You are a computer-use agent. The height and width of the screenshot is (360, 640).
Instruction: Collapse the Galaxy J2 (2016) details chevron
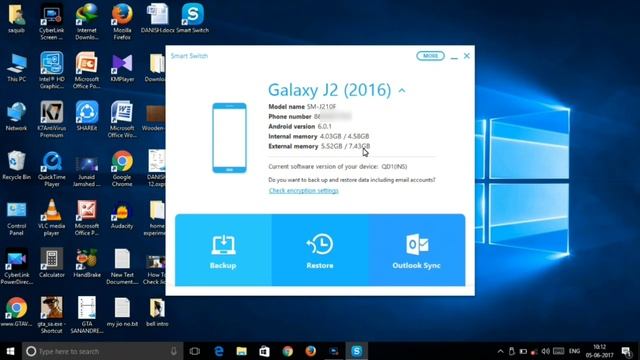(x=402, y=91)
